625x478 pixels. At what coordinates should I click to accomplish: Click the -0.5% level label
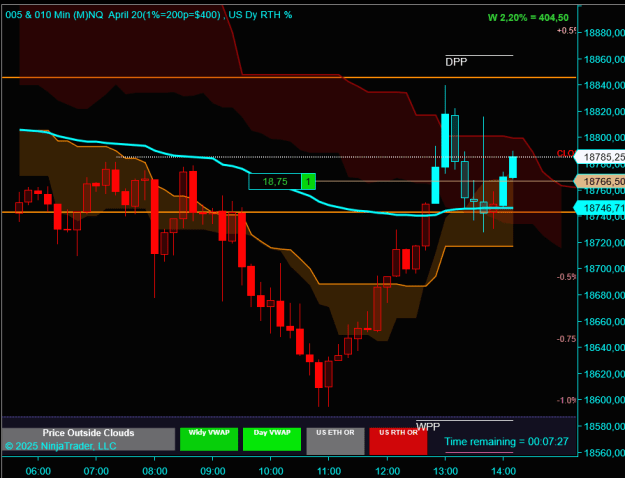tap(566, 277)
